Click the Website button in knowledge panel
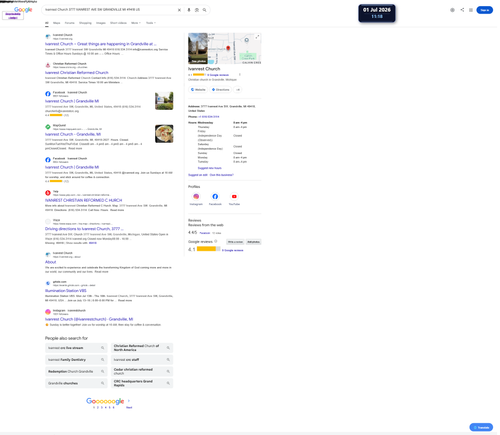 pyautogui.click(x=198, y=90)
